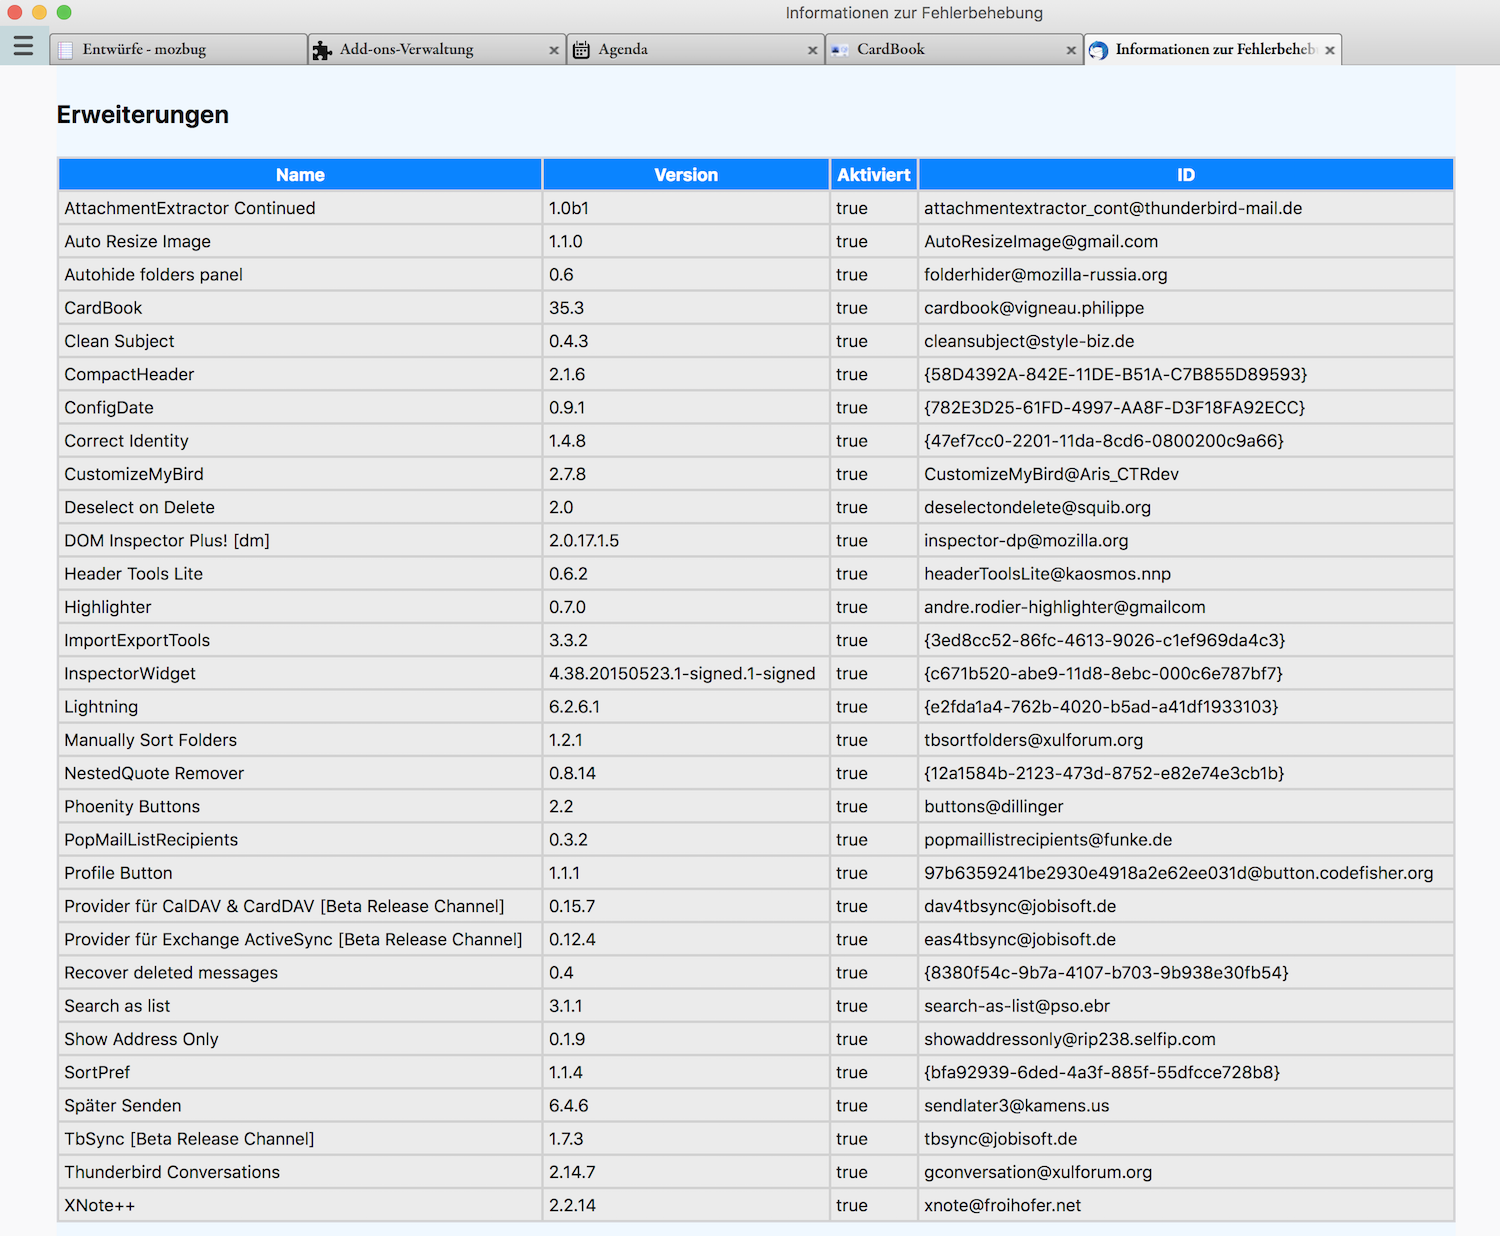
Task: Click the Clean Subject name cell
Action: [300, 341]
